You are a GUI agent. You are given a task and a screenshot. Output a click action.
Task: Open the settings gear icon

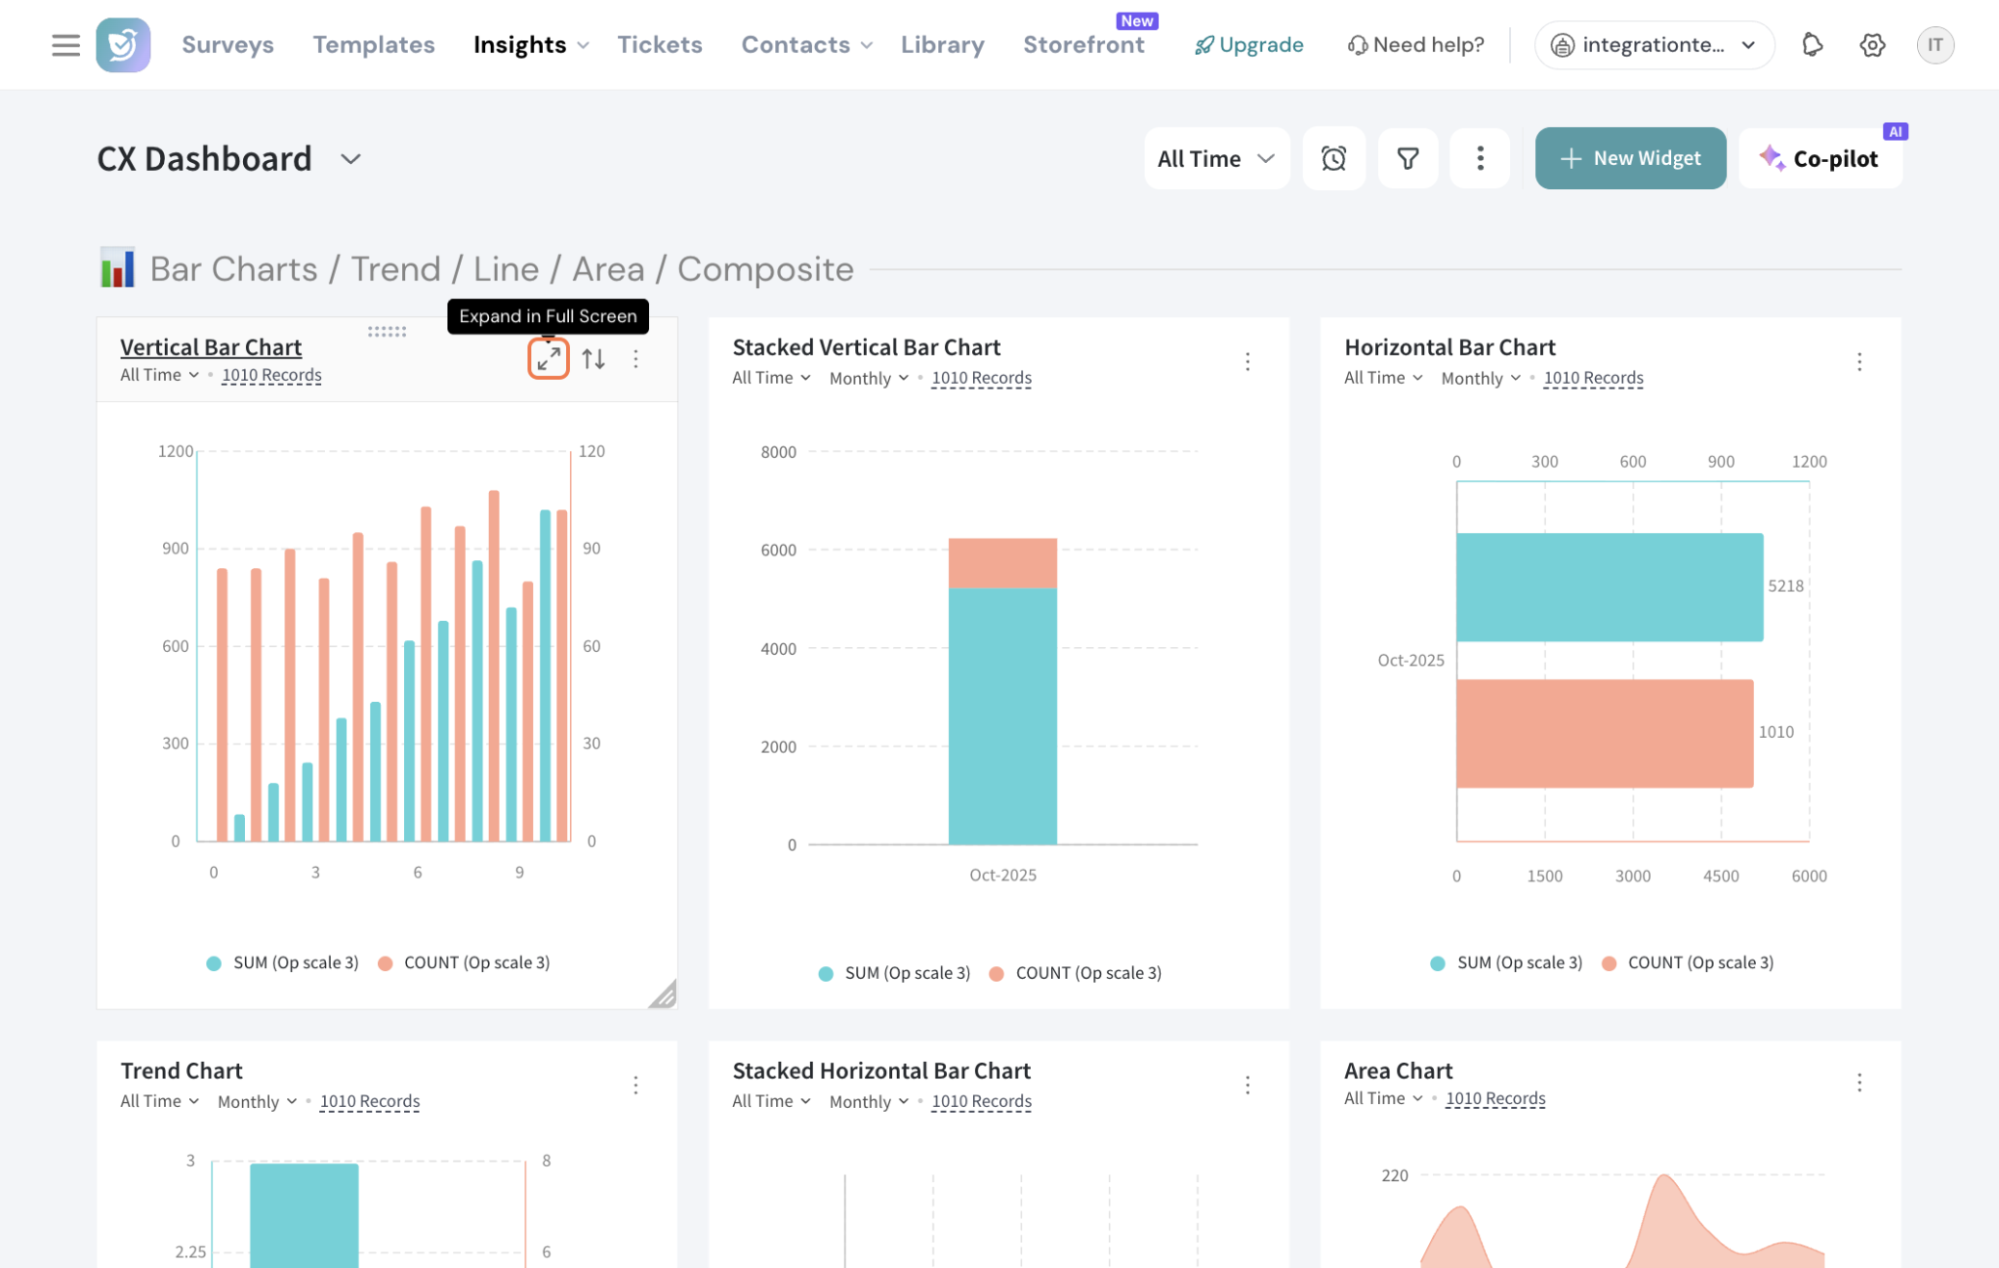click(1872, 45)
